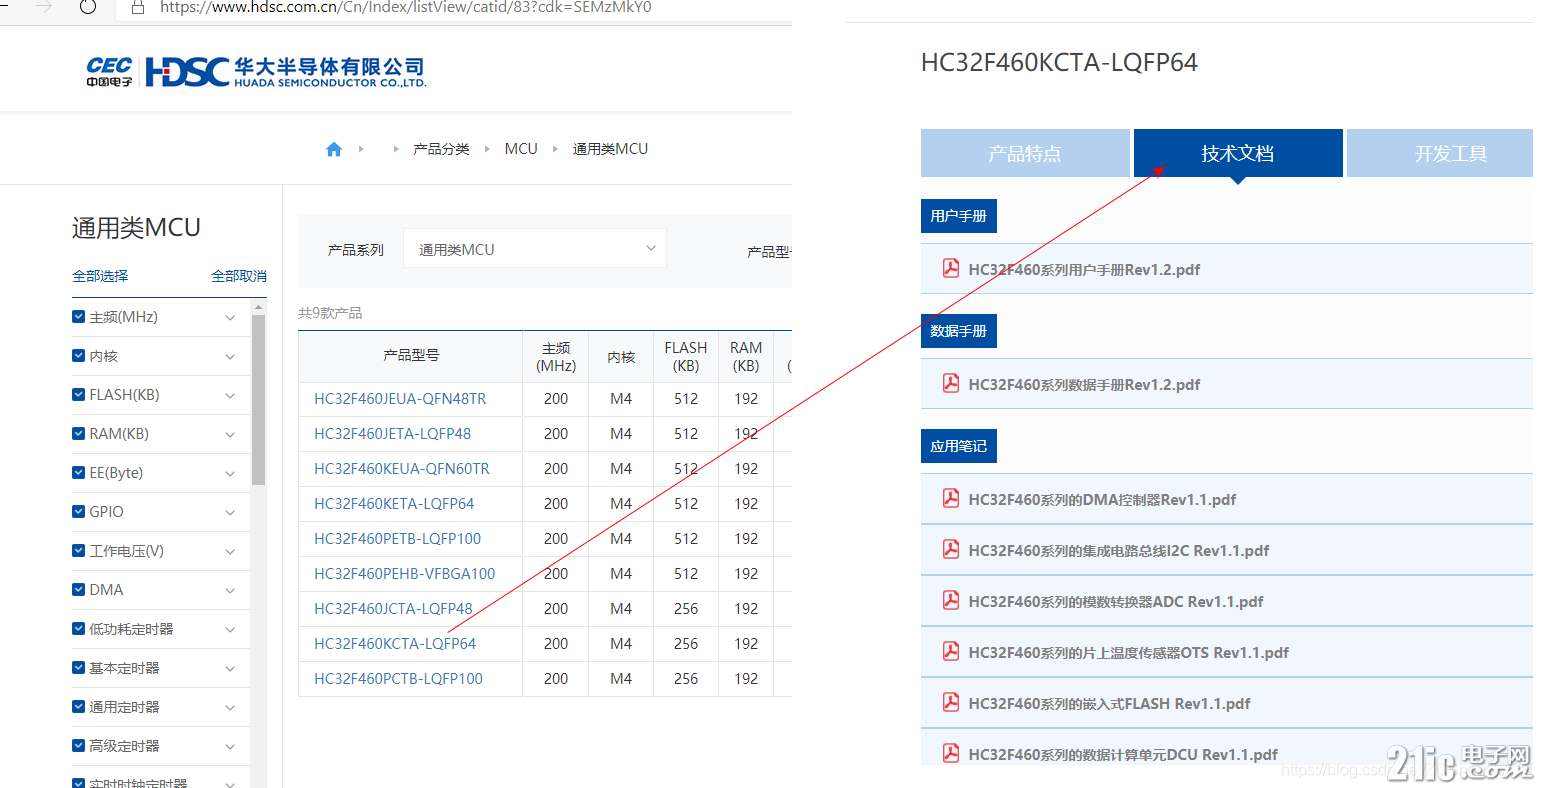Expand the DMA filter chevron
1541x788 pixels.
tap(230, 591)
